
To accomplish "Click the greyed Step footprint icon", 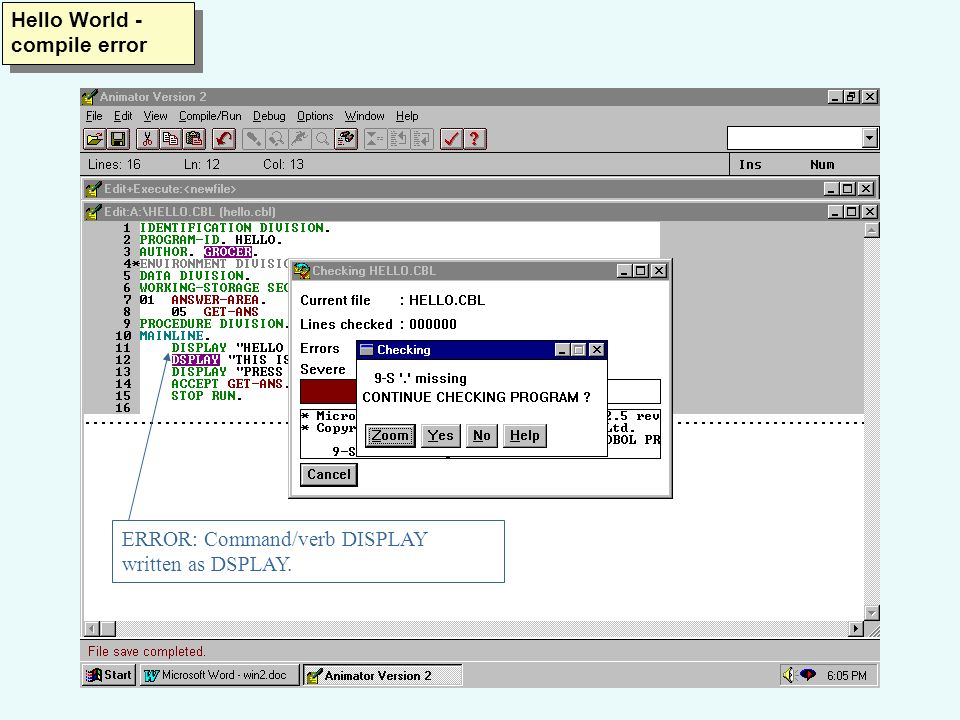I will [x=253, y=139].
